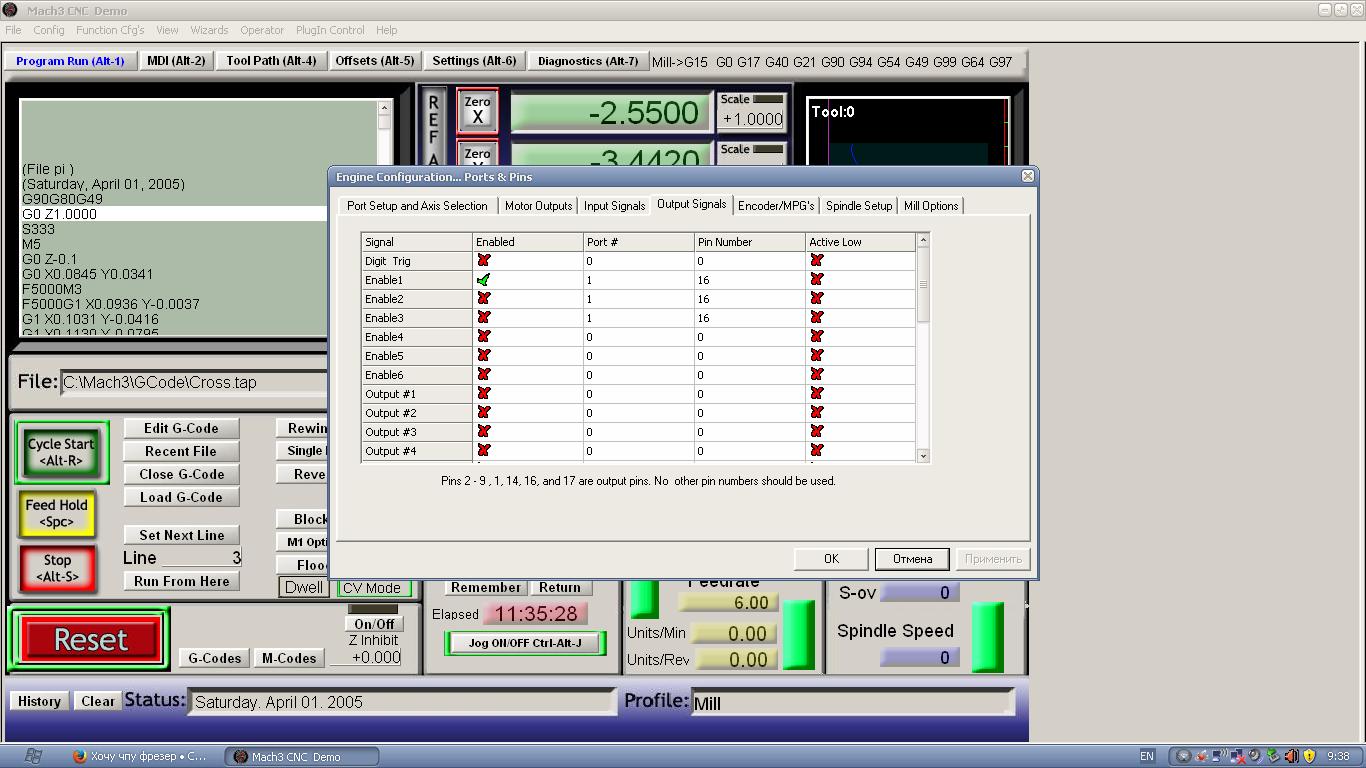1366x768 pixels.
Task: Click the disconnected network tray icon
Action: (x=1237, y=757)
